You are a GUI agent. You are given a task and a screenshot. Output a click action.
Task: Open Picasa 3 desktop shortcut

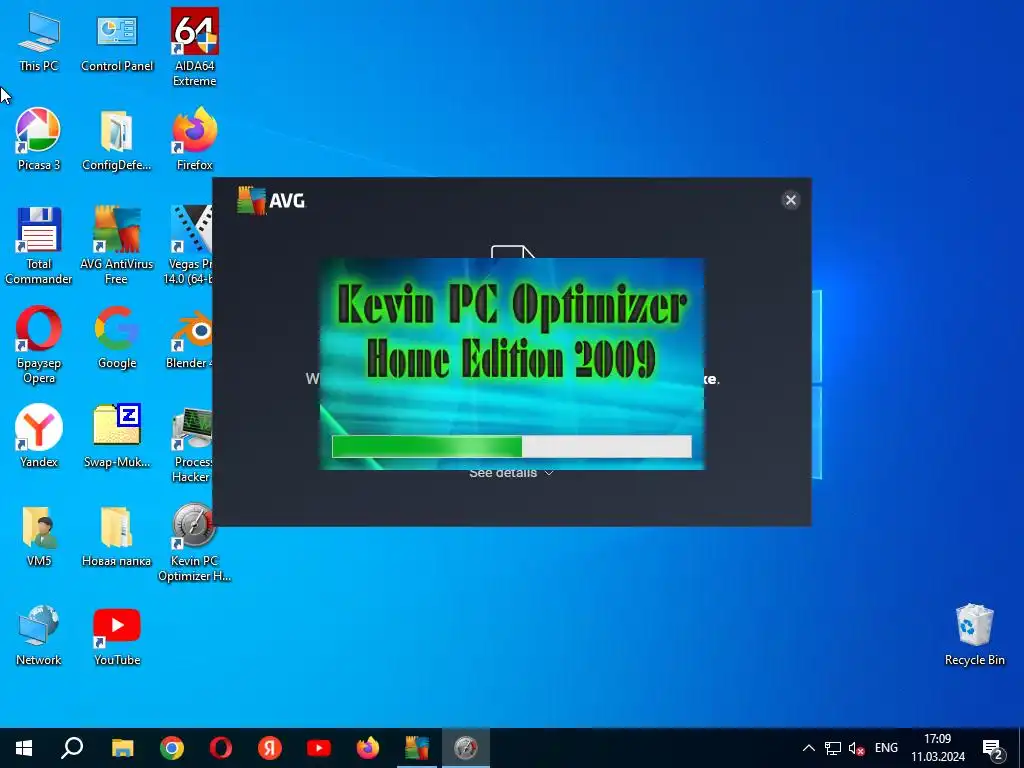click(x=39, y=139)
